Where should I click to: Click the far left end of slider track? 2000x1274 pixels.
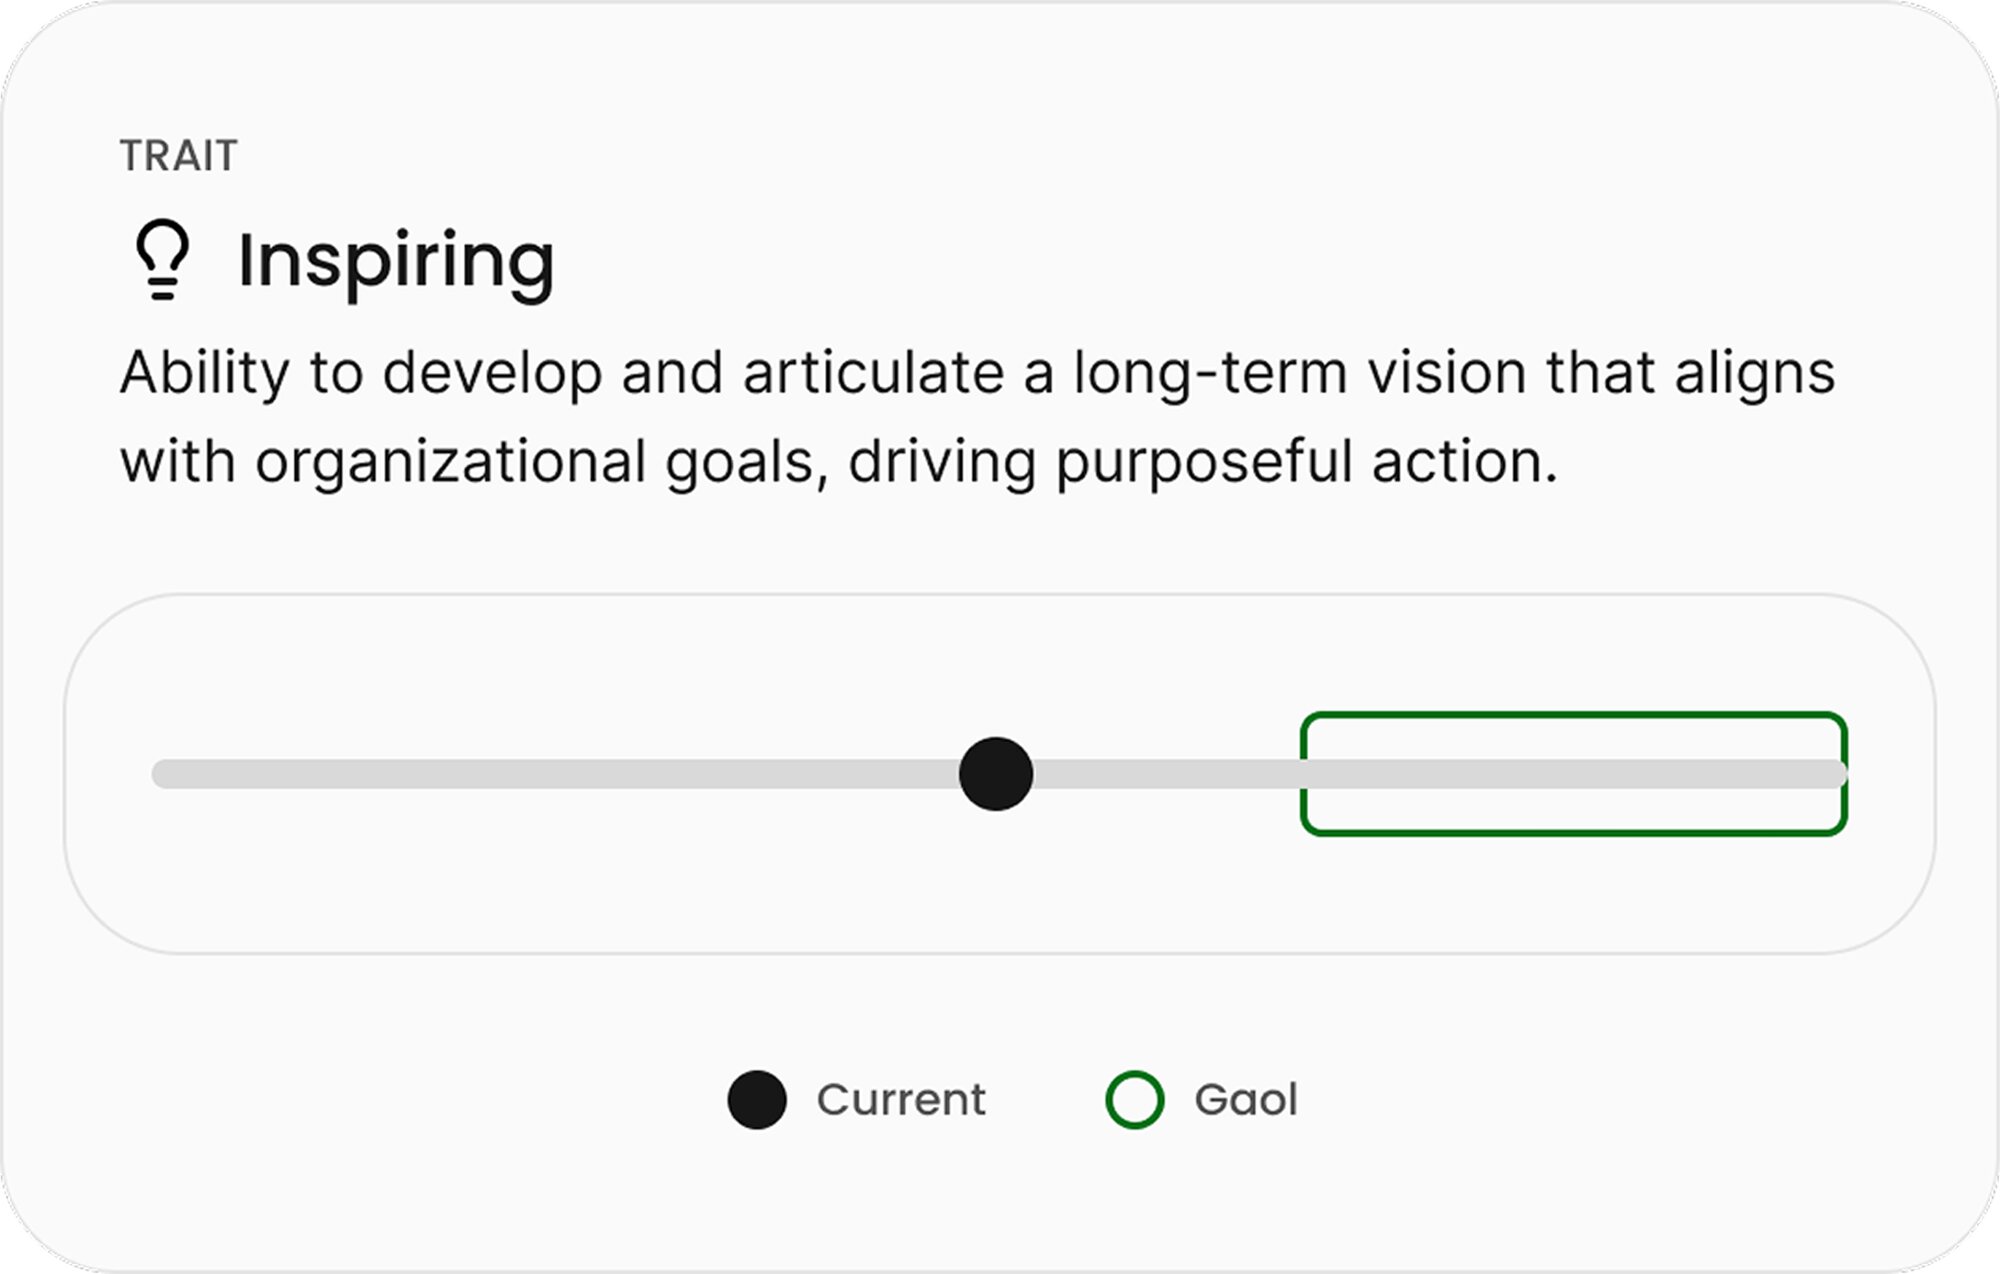pyautogui.click(x=162, y=774)
